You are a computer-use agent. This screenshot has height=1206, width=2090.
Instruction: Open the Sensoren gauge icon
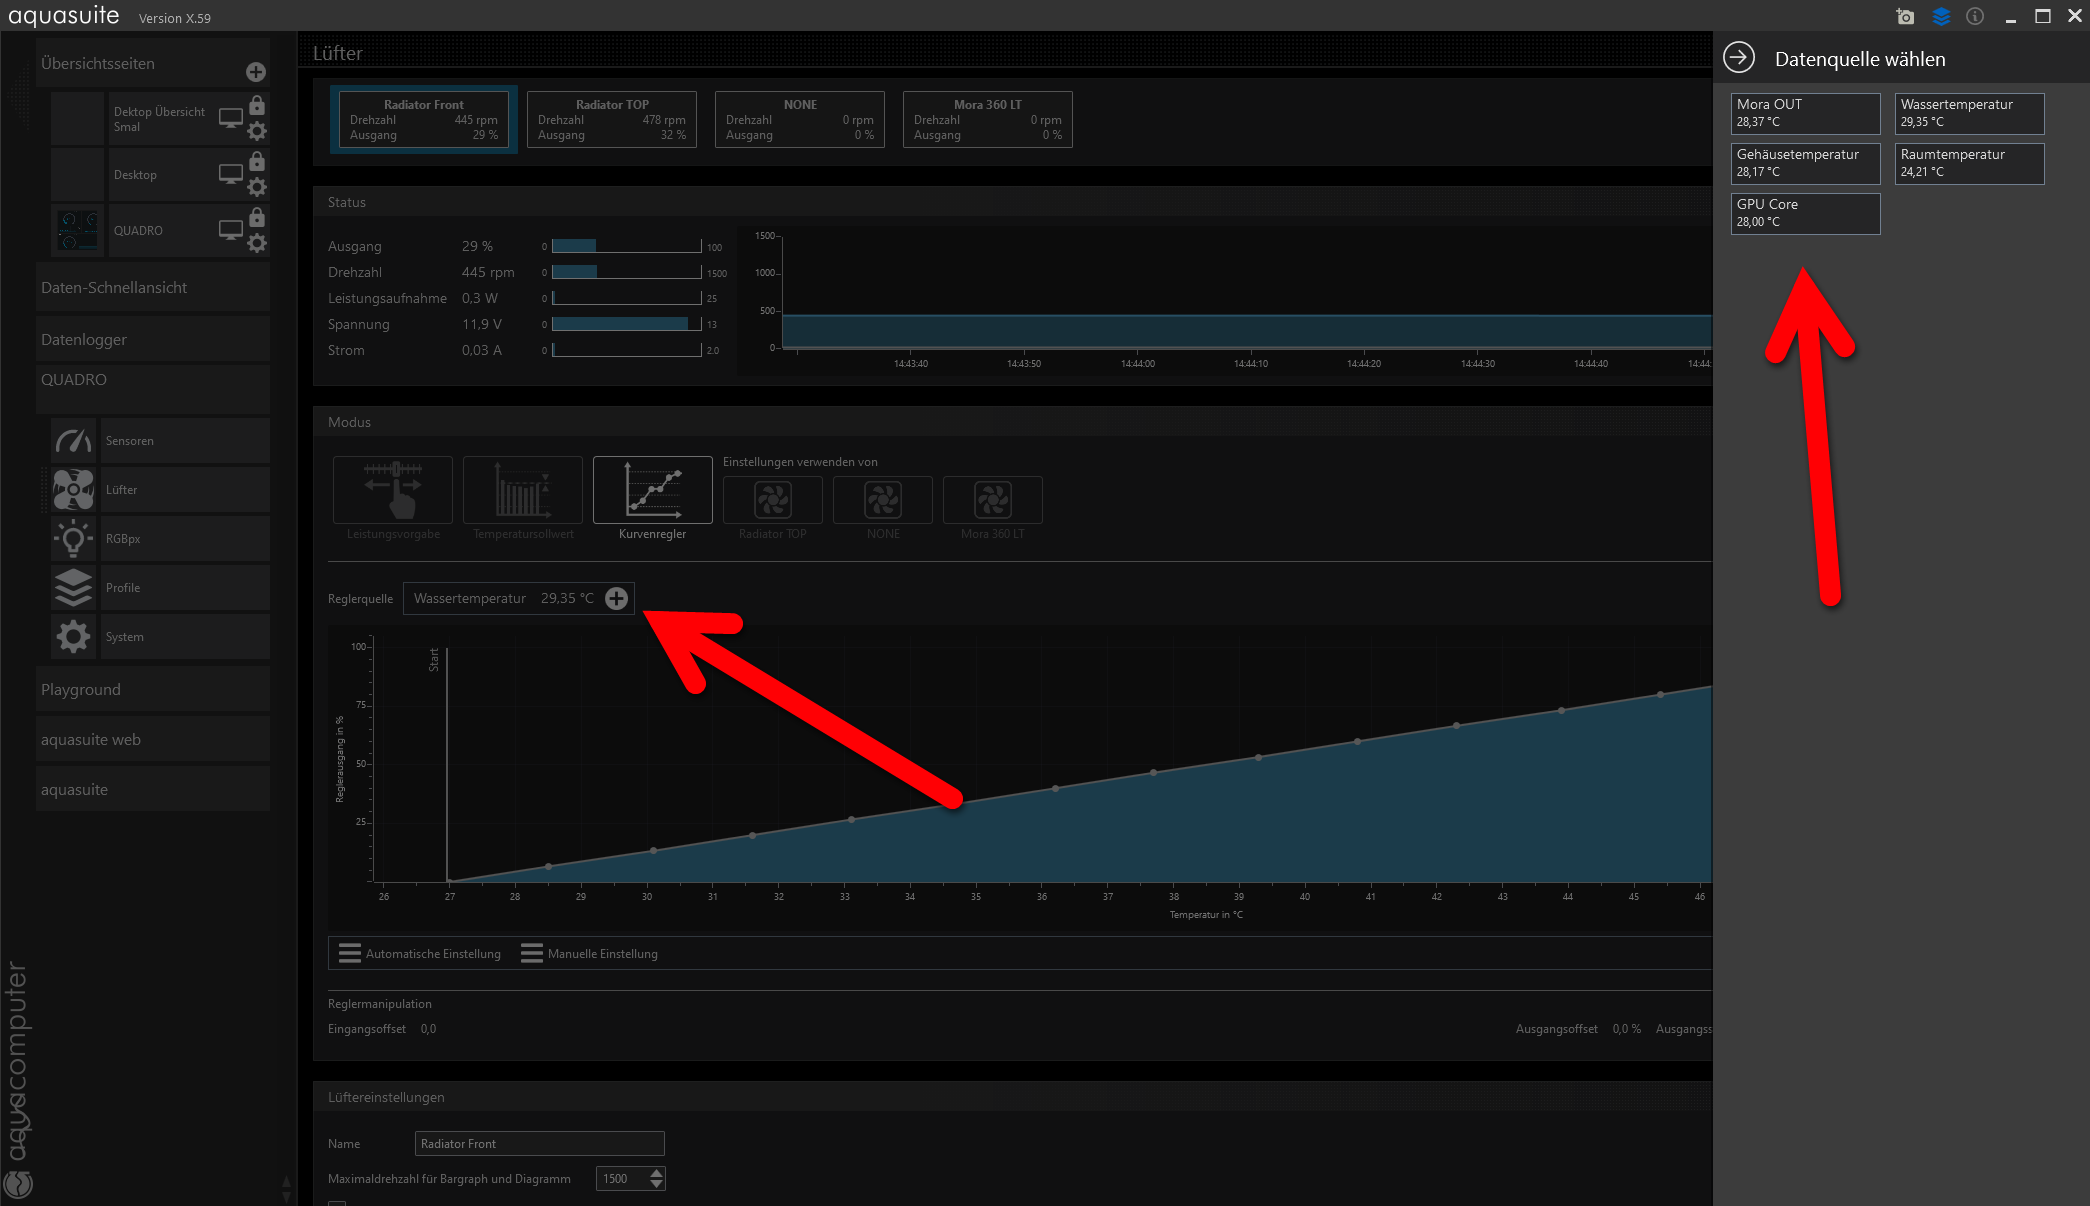(73, 441)
